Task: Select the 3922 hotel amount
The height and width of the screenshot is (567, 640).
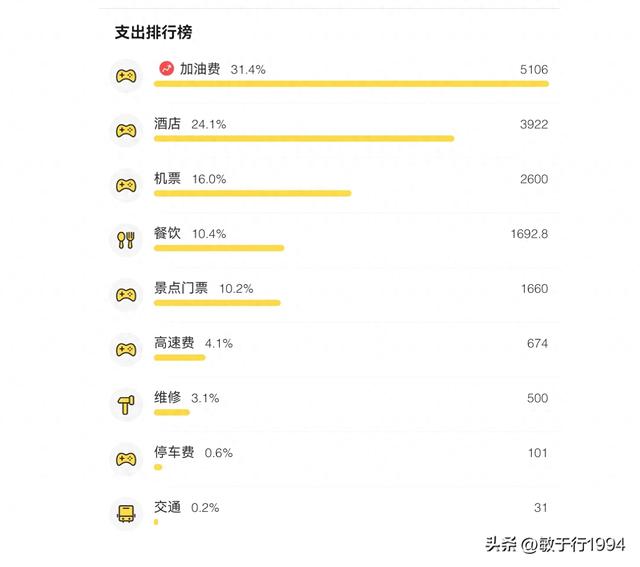Action: [x=533, y=124]
